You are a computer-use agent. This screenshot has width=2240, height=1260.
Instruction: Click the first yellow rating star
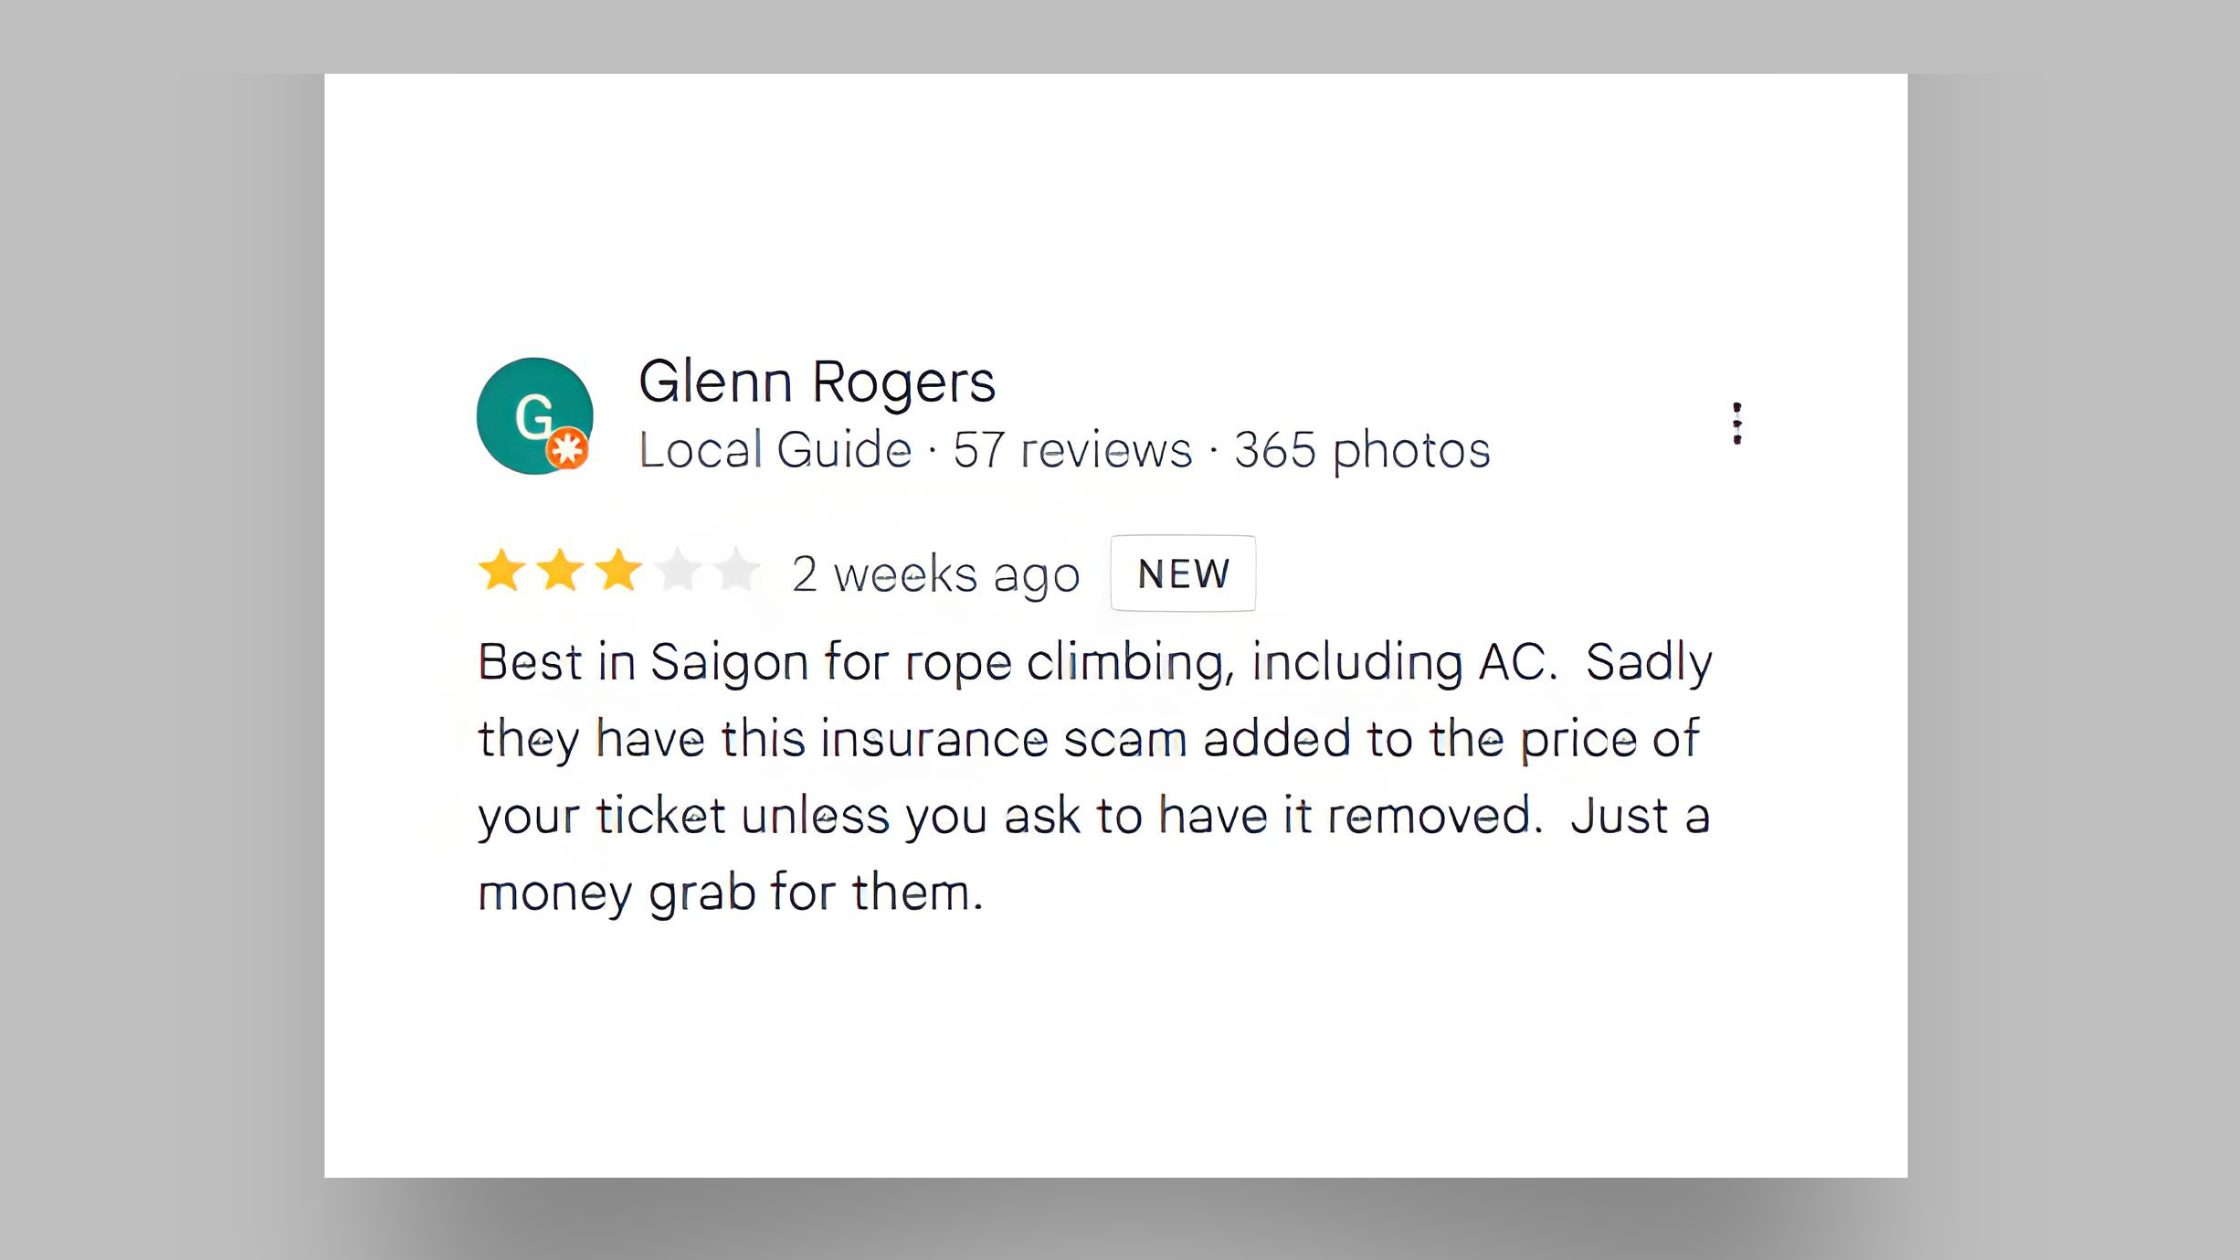[x=501, y=572]
